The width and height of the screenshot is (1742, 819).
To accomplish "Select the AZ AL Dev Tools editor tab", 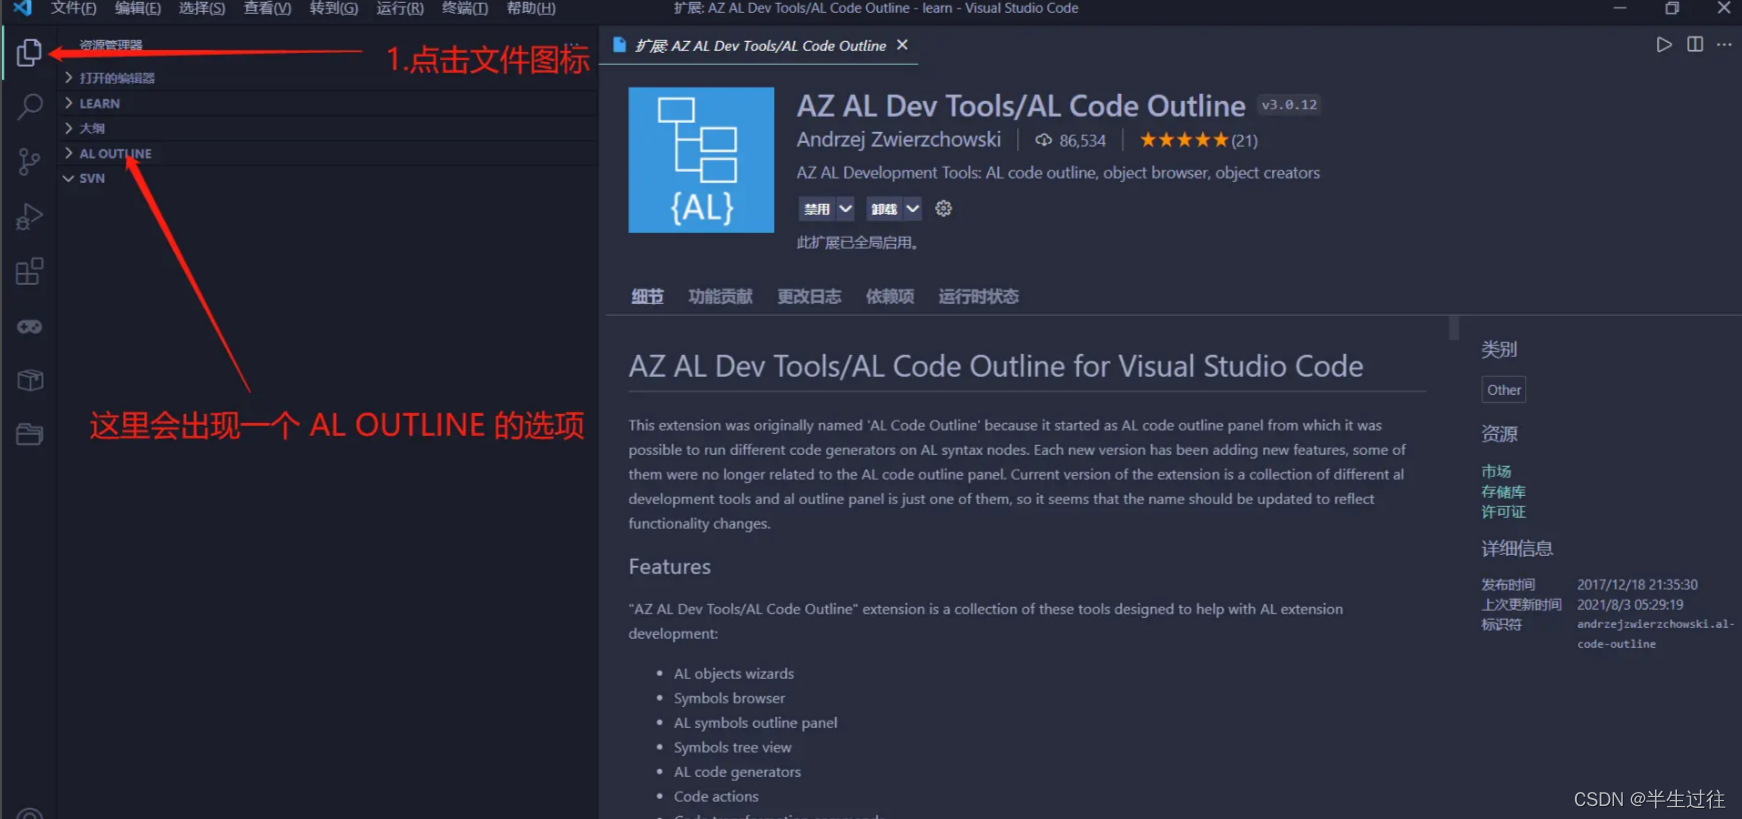I will [760, 45].
